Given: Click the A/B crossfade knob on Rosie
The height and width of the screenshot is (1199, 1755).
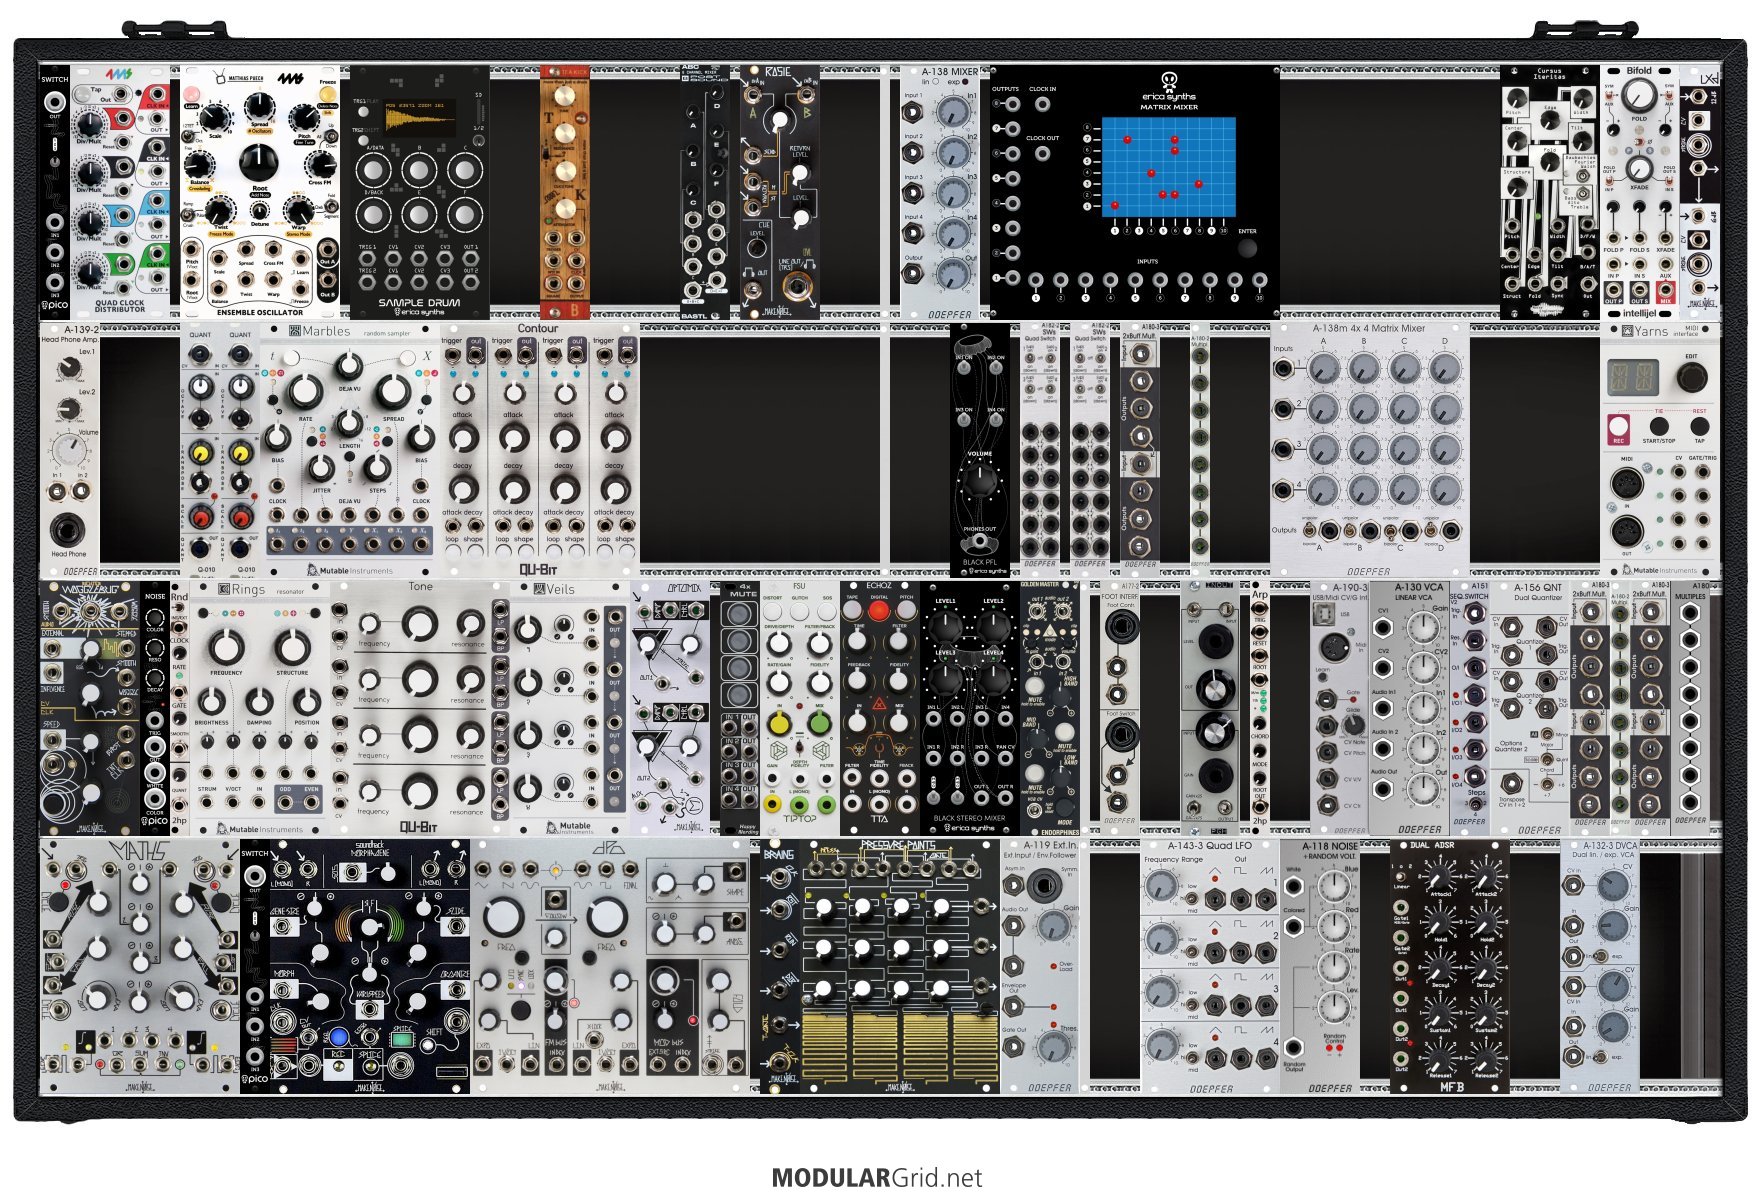Looking at the screenshot, I should pos(779,122).
